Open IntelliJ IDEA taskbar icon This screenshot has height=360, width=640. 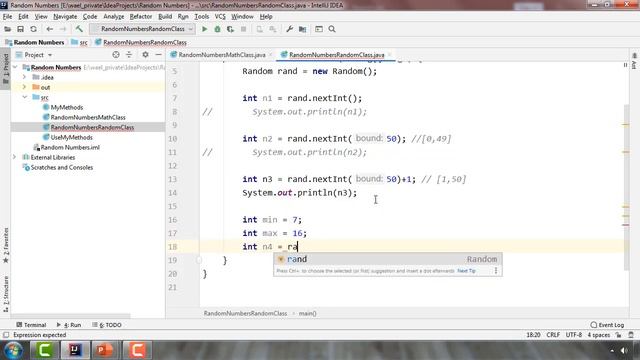click(75, 350)
